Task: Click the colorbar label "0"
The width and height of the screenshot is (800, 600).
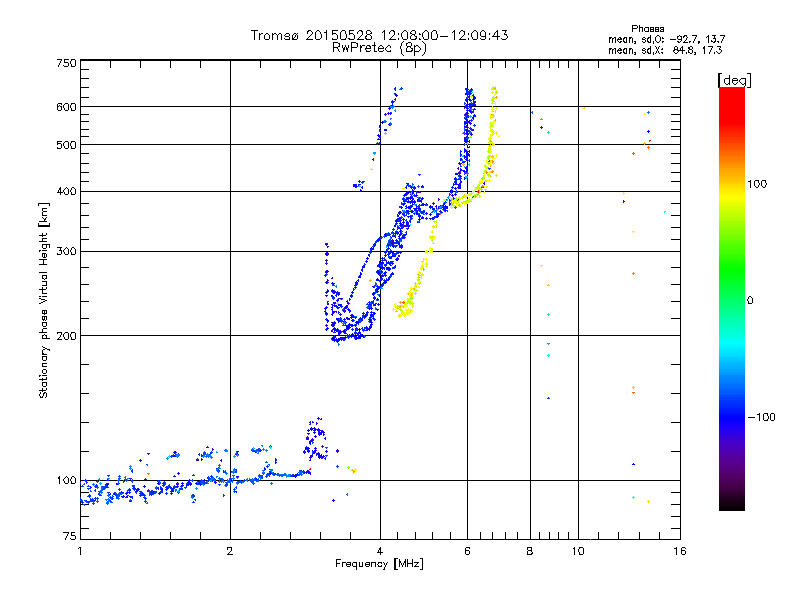Action: click(x=750, y=301)
